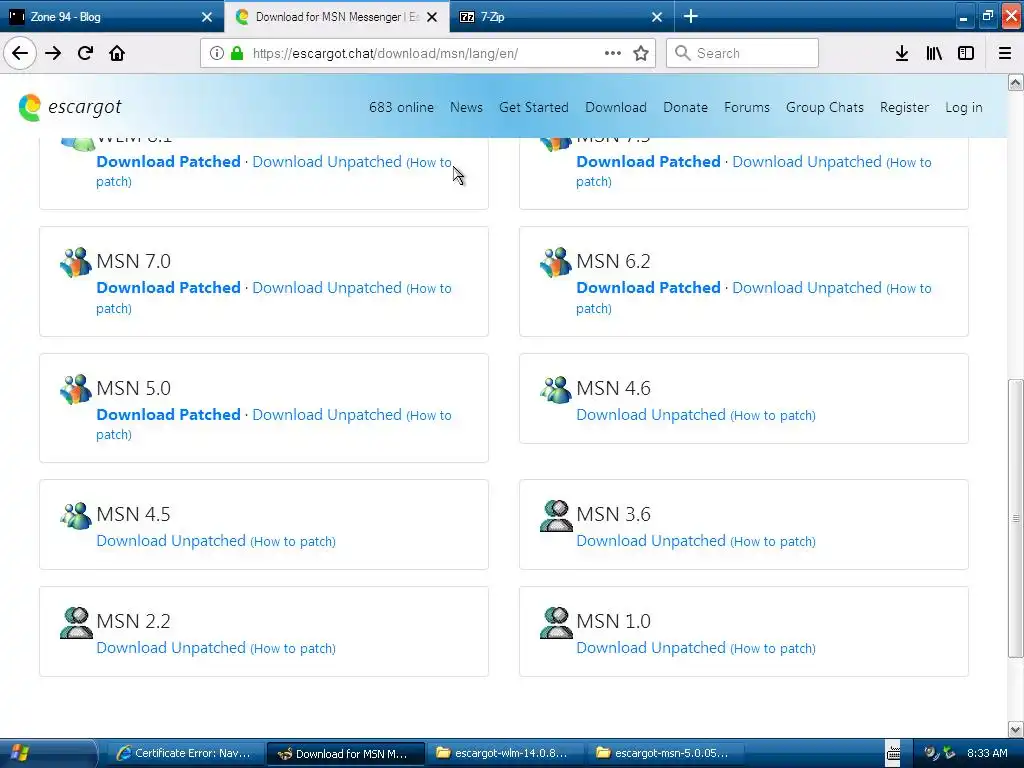This screenshot has height=768, width=1024.
Task: Click the MSN 6.2 buddy icon
Action: pyautogui.click(x=556, y=263)
